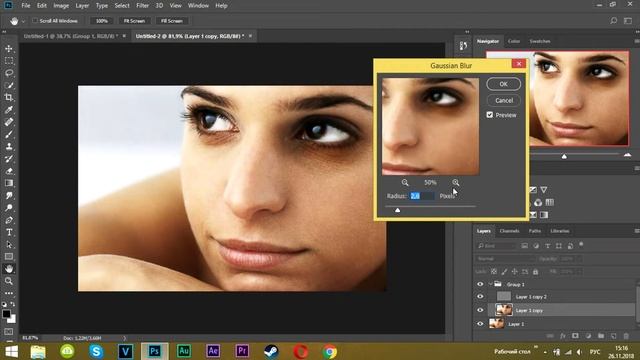Select the Eraser tool

click(9, 171)
